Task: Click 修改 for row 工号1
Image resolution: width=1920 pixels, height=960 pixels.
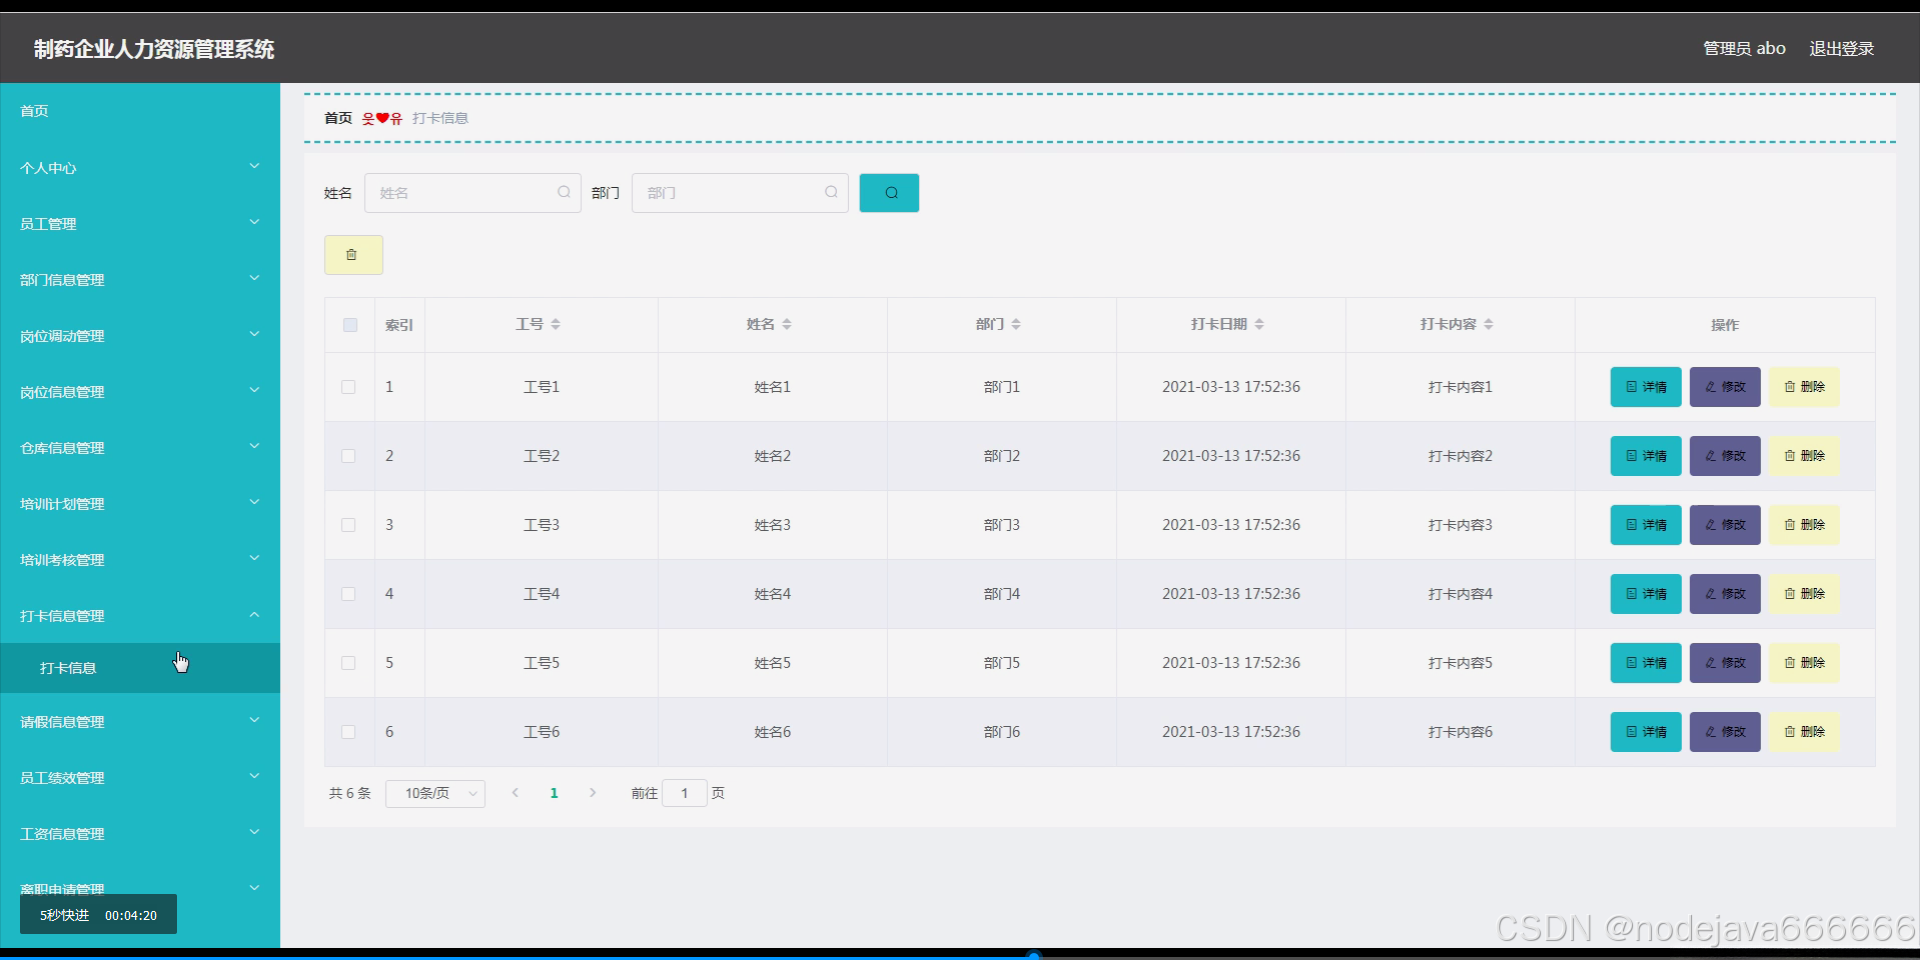Action: click(x=1725, y=387)
